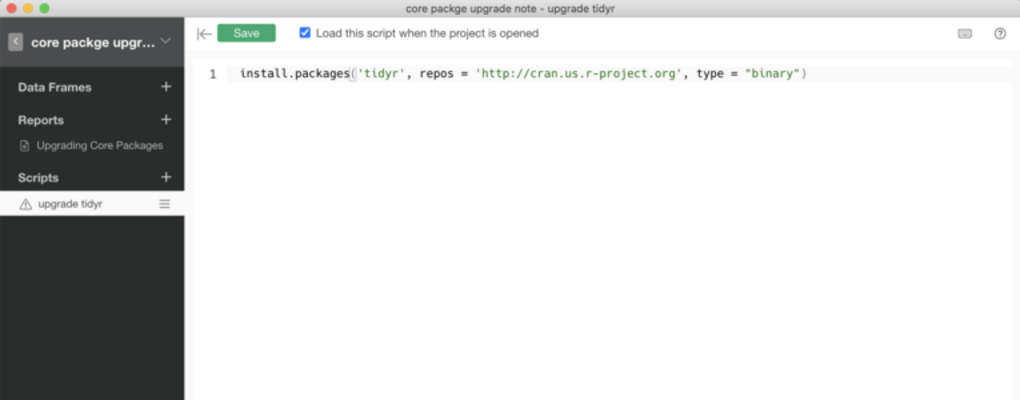Open the project name dropdown chevron
The height and width of the screenshot is (400, 1020).
pos(165,41)
